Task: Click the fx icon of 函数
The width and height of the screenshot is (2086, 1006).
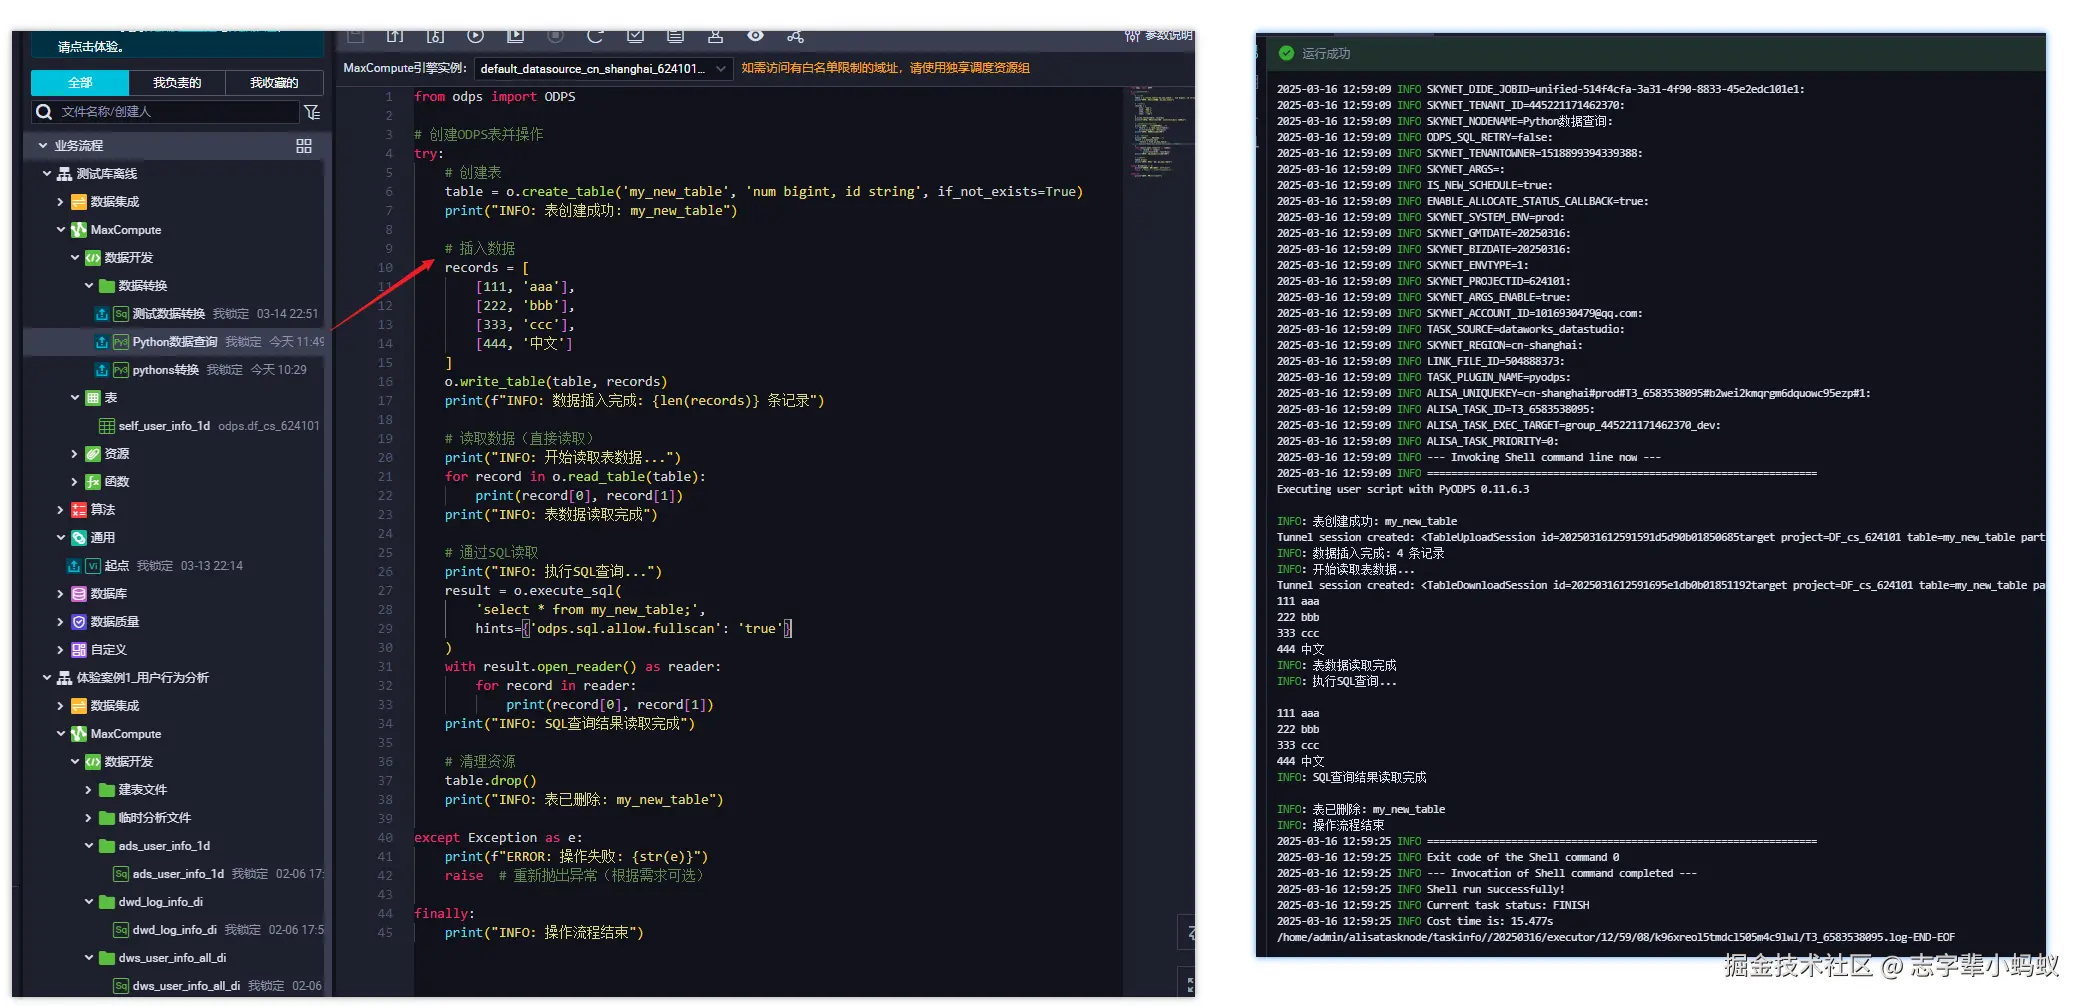Action: 93,482
